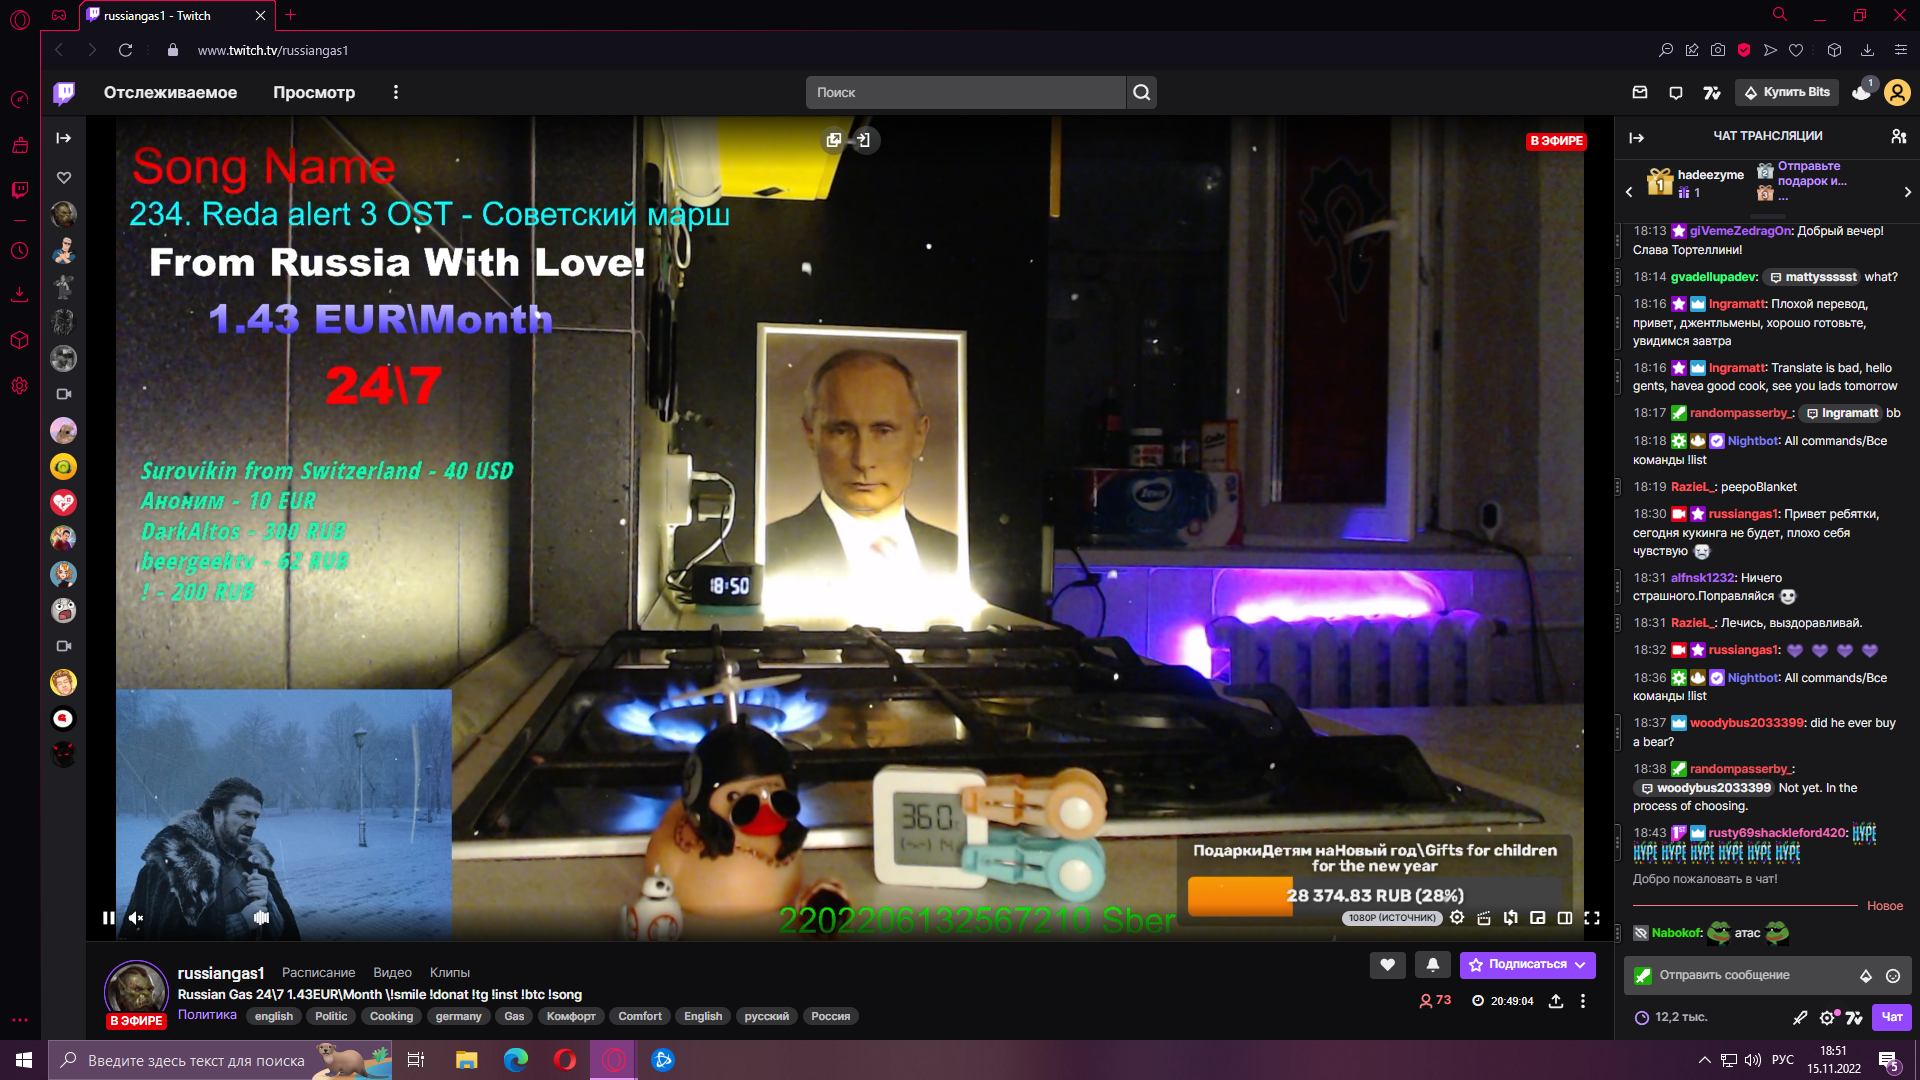
Task: Toggle the theater mode icon
Action: (x=1565, y=918)
